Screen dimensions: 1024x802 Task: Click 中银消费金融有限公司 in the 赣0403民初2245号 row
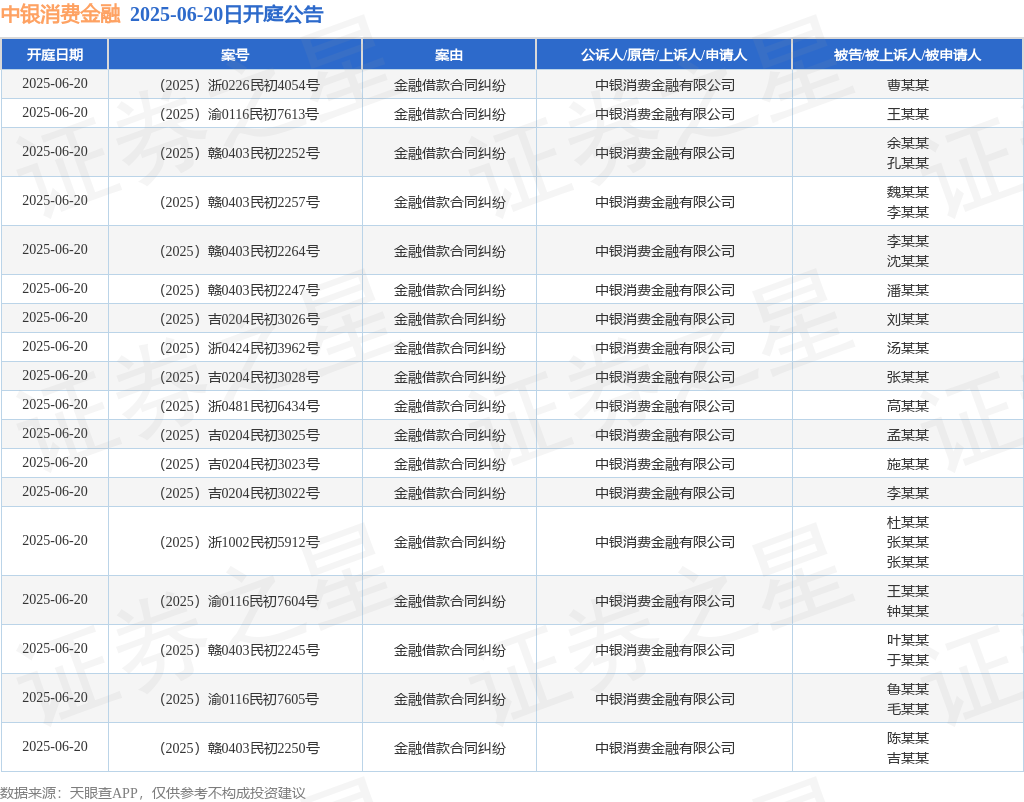point(665,650)
